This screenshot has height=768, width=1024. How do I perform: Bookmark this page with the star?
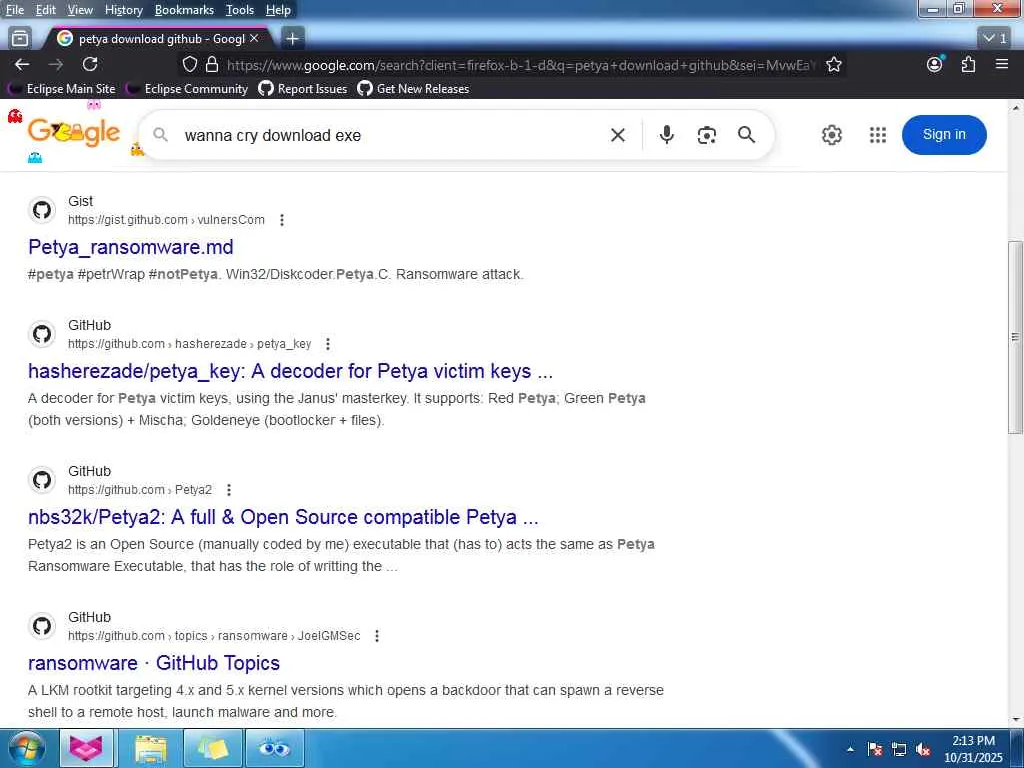tap(833, 64)
